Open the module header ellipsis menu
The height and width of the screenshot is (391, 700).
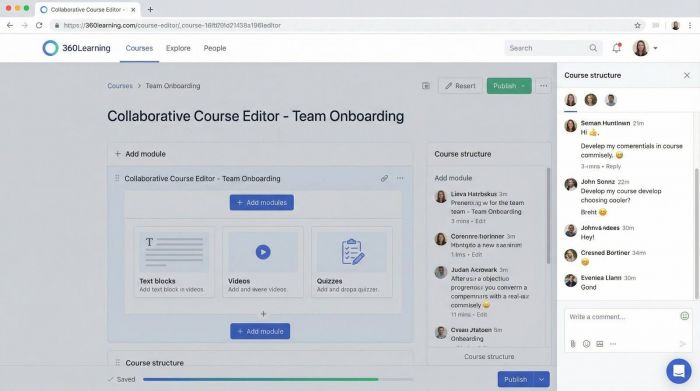click(400, 178)
